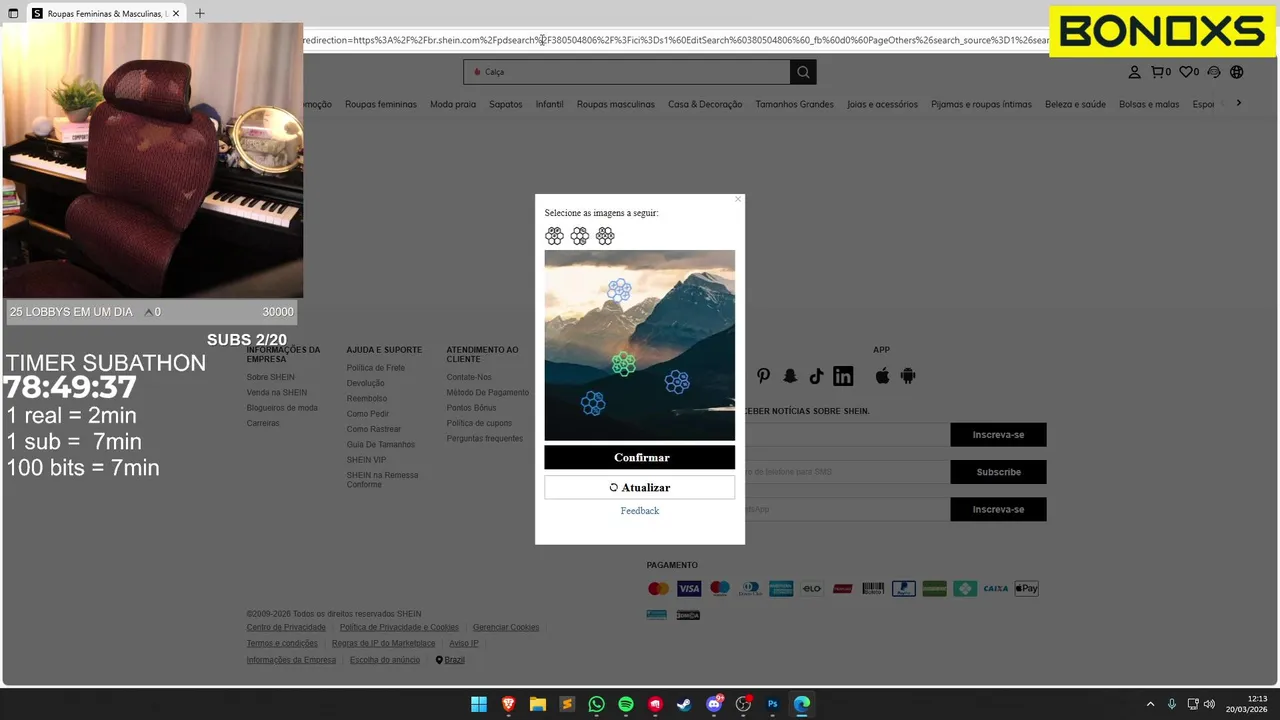1280x720 pixels.
Task: Open browser tab list button
Action: click(13, 13)
